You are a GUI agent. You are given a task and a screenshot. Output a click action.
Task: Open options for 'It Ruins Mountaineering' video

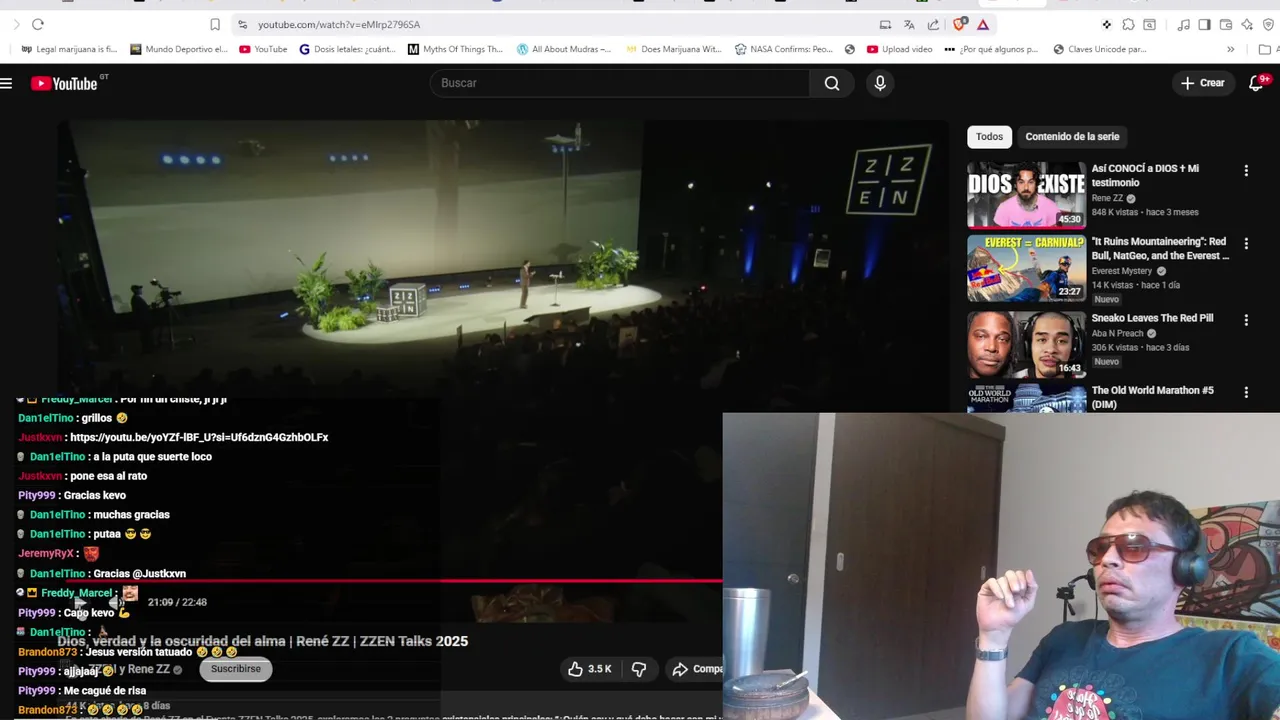1246,243
